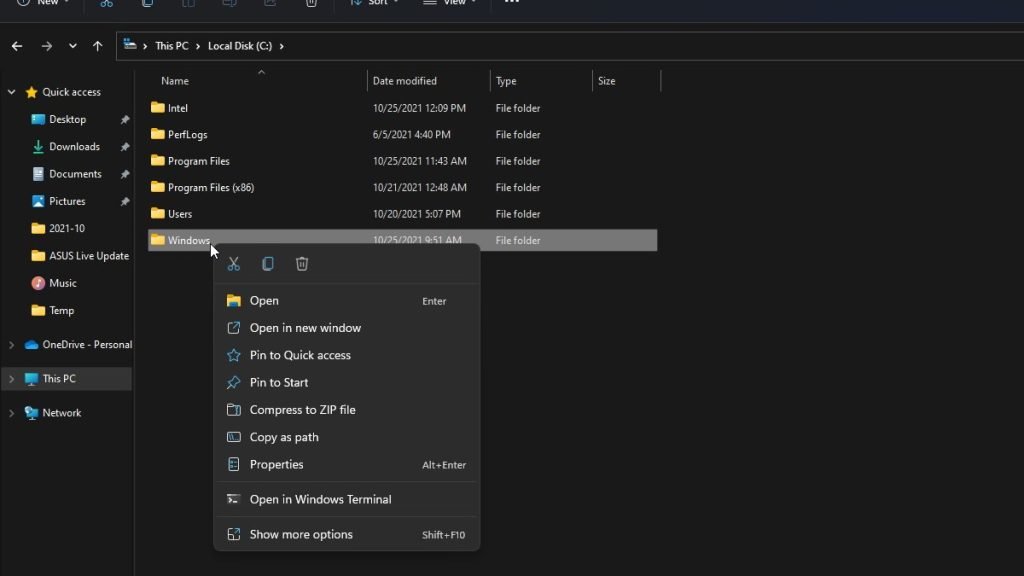Choose Open in new window
This screenshot has width=1024, height=576.
347,328
